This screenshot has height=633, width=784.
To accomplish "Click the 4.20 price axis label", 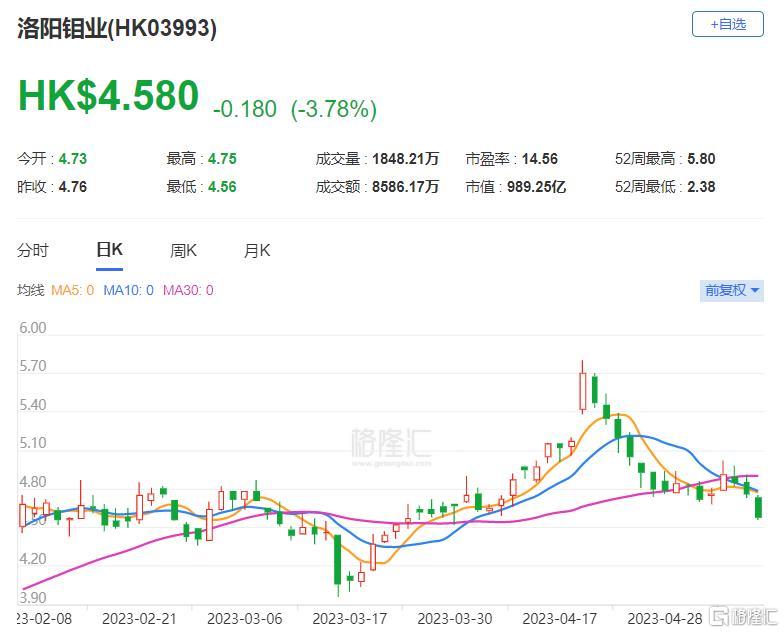I will click(32, 559).
